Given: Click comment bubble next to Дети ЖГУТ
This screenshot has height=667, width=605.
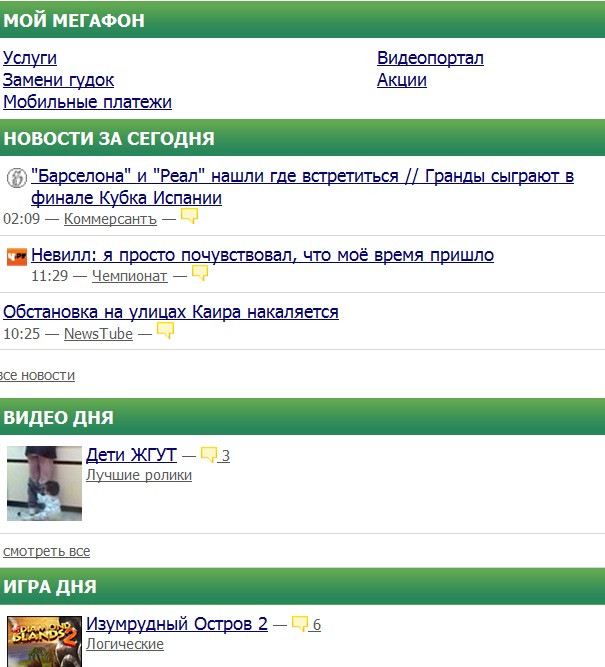Looking at the screenshot, I should pyautogui.click(x=209, y=455).
